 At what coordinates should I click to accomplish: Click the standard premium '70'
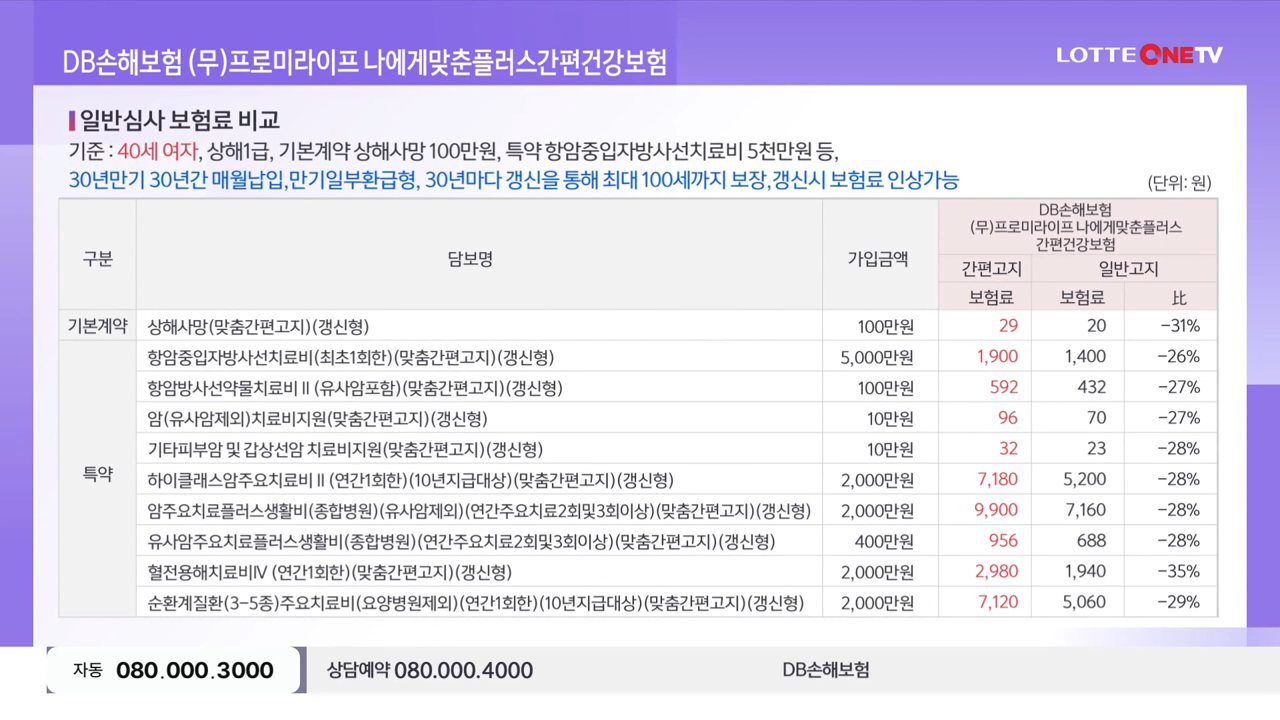click(x=1097, y=418)
